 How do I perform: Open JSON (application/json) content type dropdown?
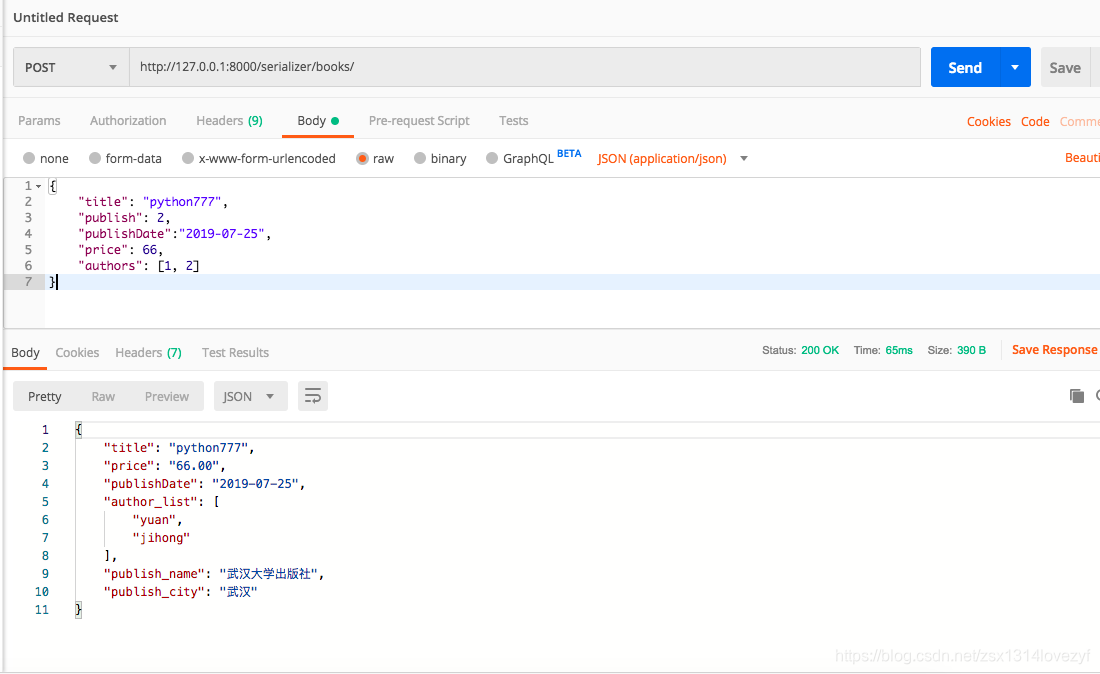(672, 159)
